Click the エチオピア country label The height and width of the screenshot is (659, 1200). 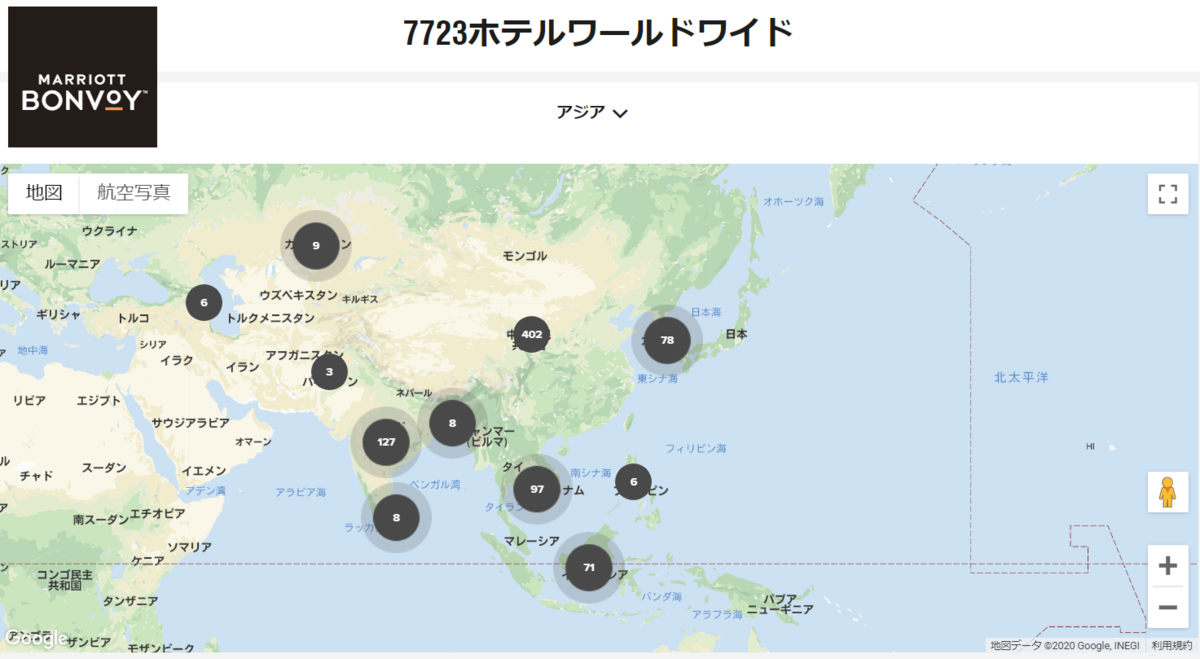(158, 513)
